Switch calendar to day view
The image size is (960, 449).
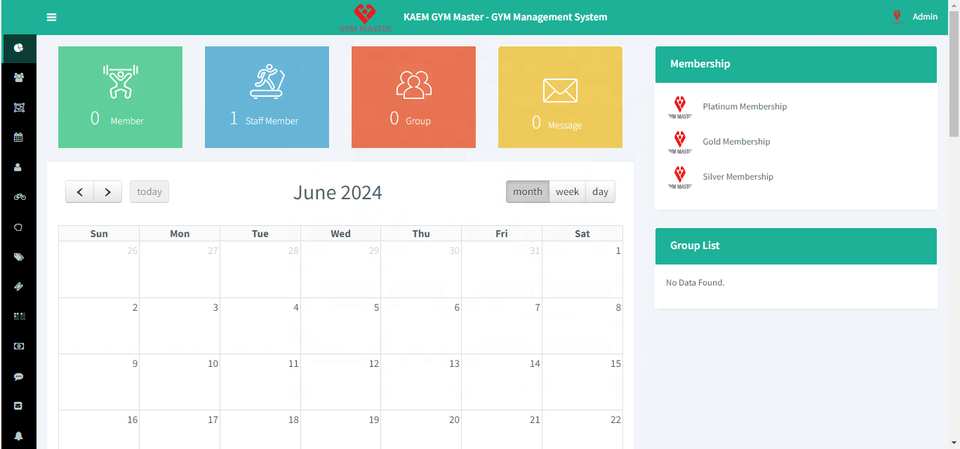point(601,192)
